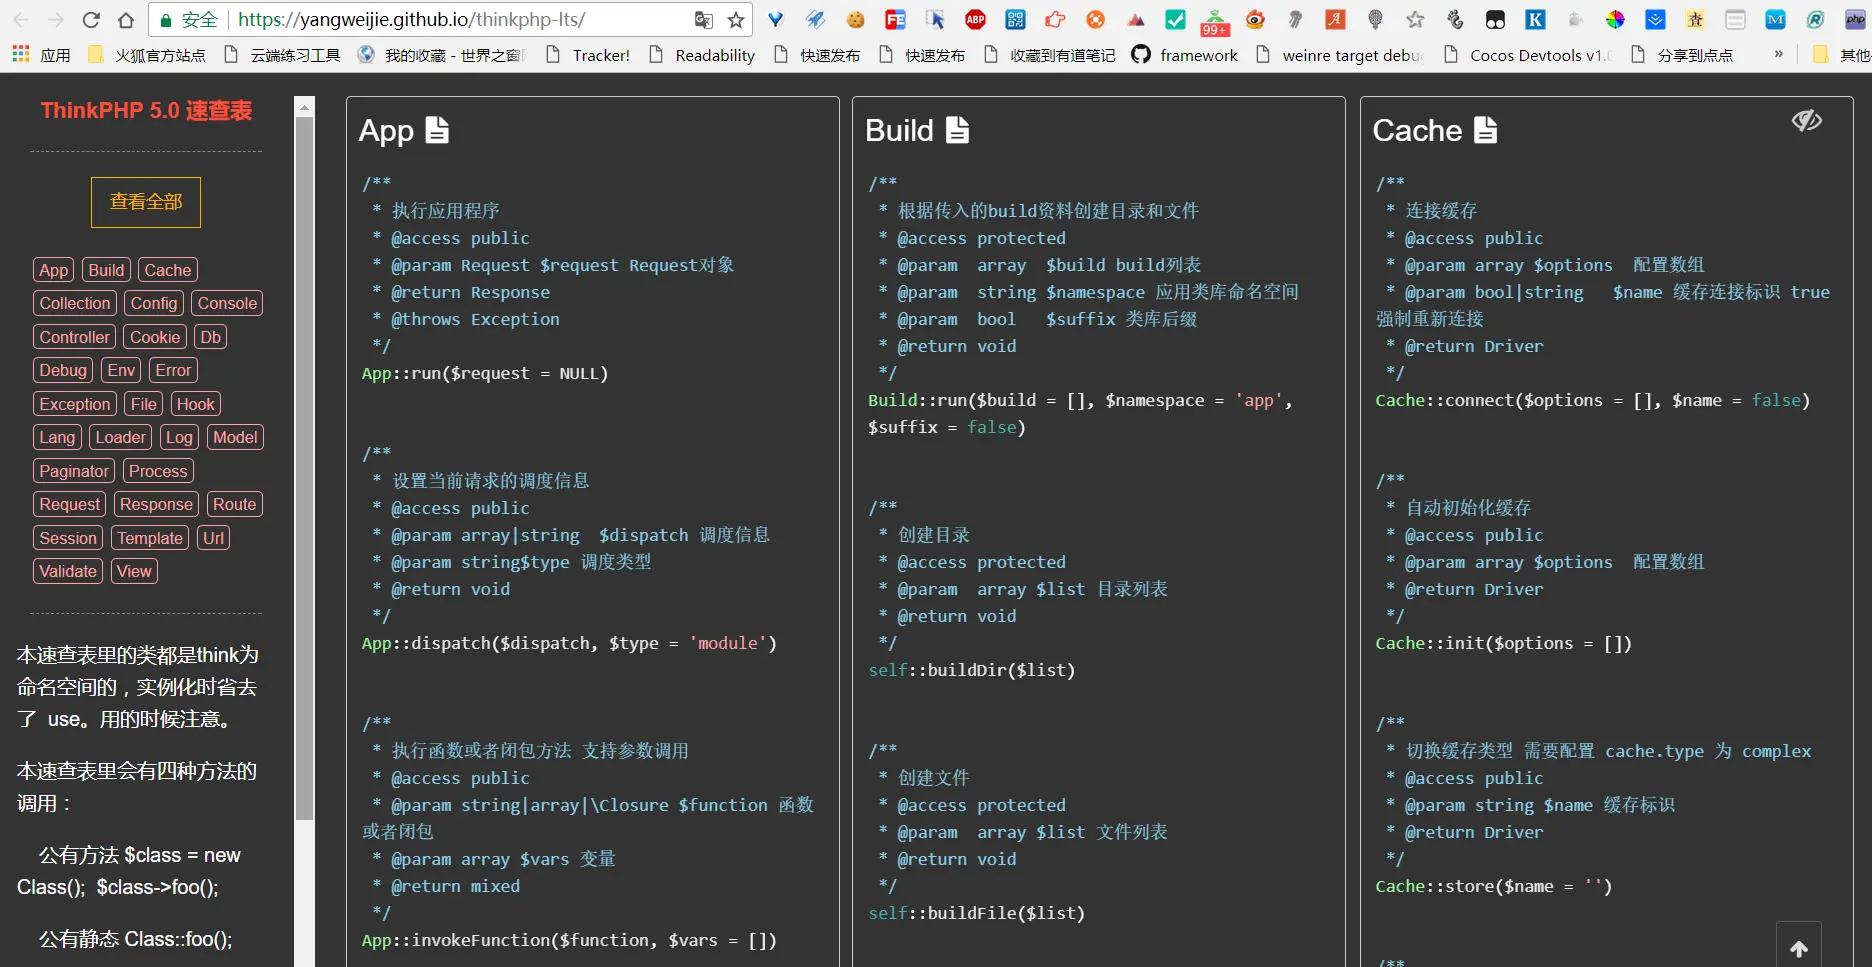Click the document icon beside App heading
The height and width of the screenshot is (967, 1872).
point(437,130)
